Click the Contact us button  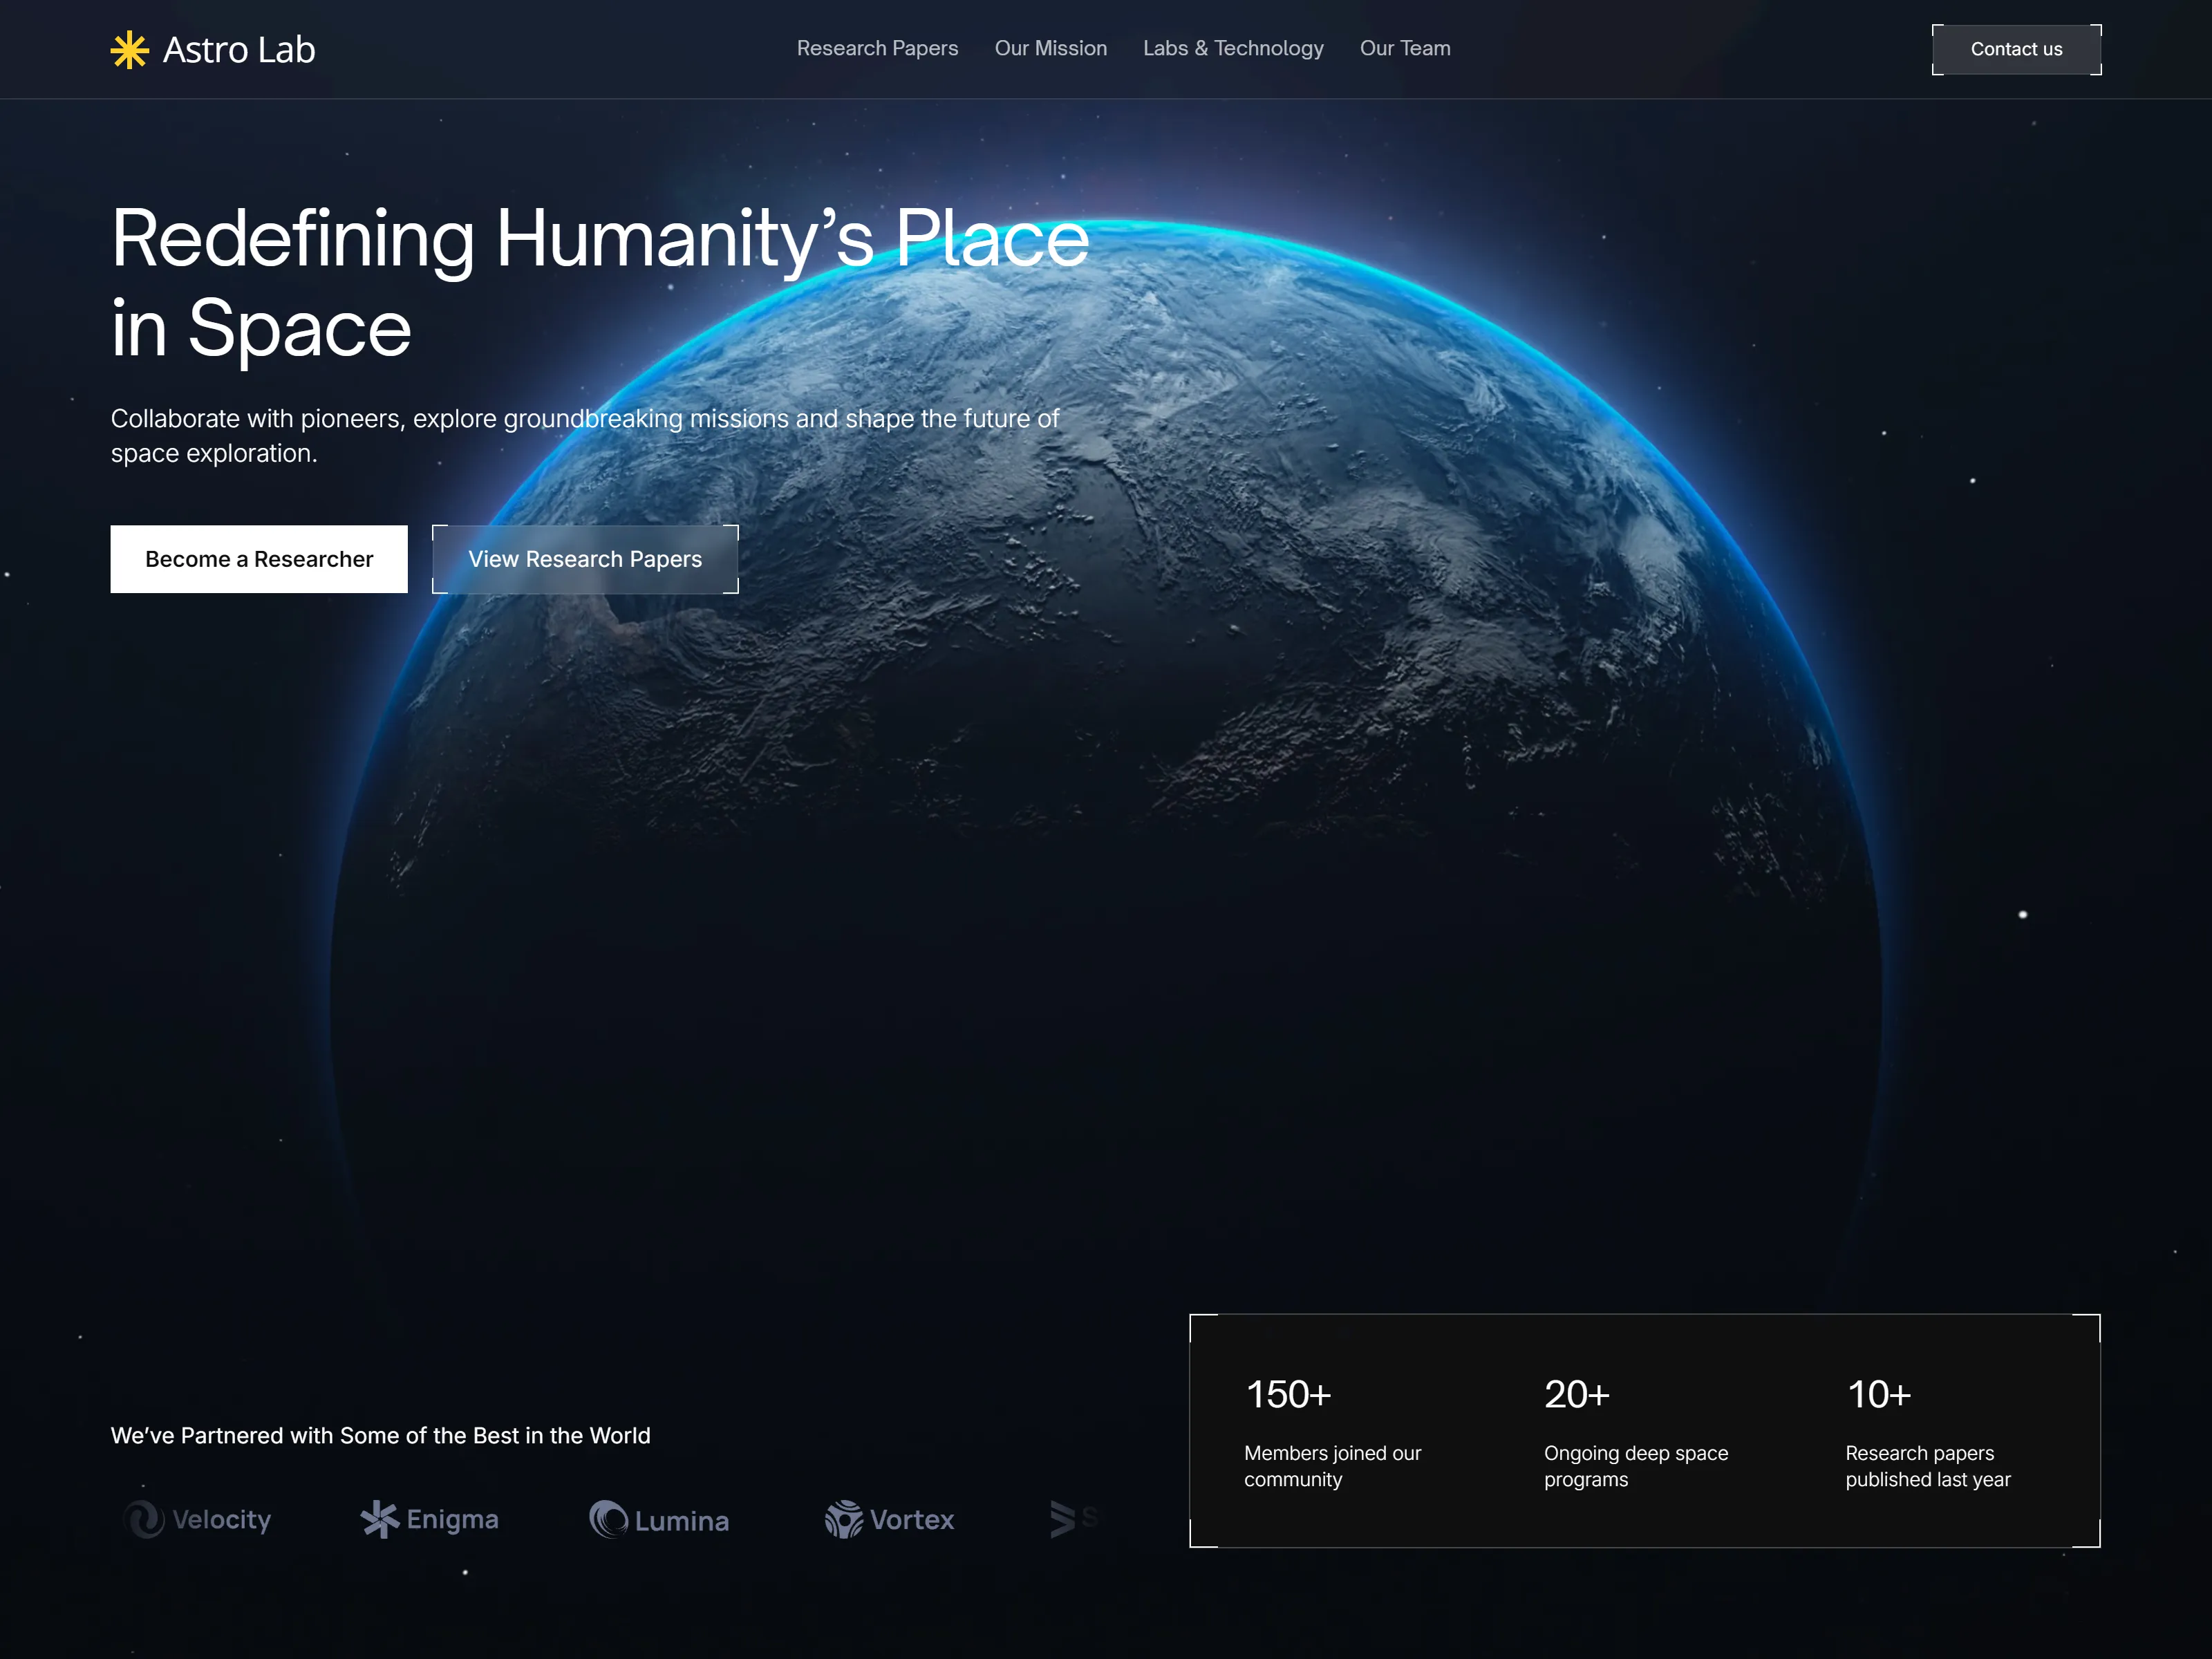pyautogui.click(x=2016, y=49)
